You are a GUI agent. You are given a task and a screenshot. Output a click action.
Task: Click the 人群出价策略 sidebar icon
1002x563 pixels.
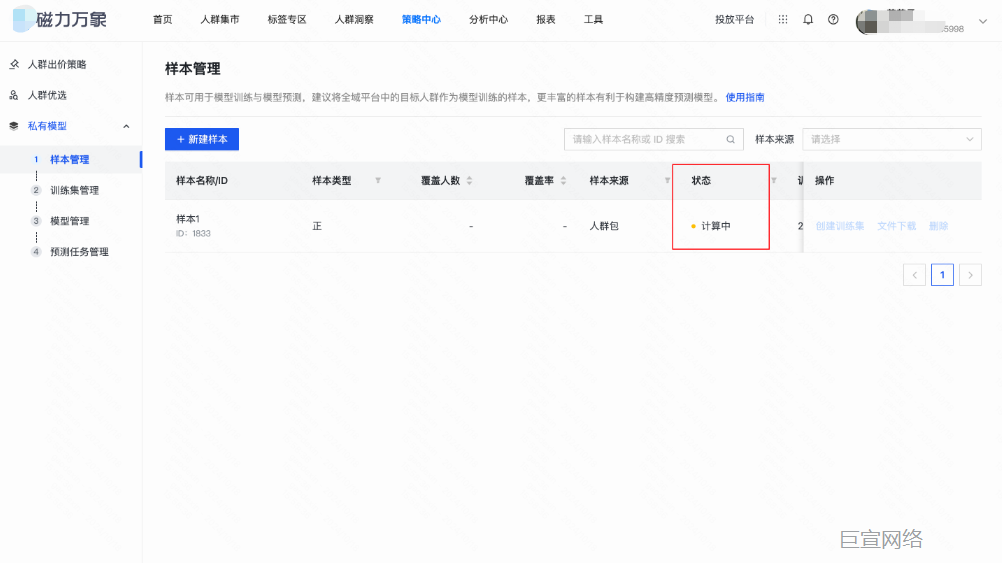click(14, 64)
